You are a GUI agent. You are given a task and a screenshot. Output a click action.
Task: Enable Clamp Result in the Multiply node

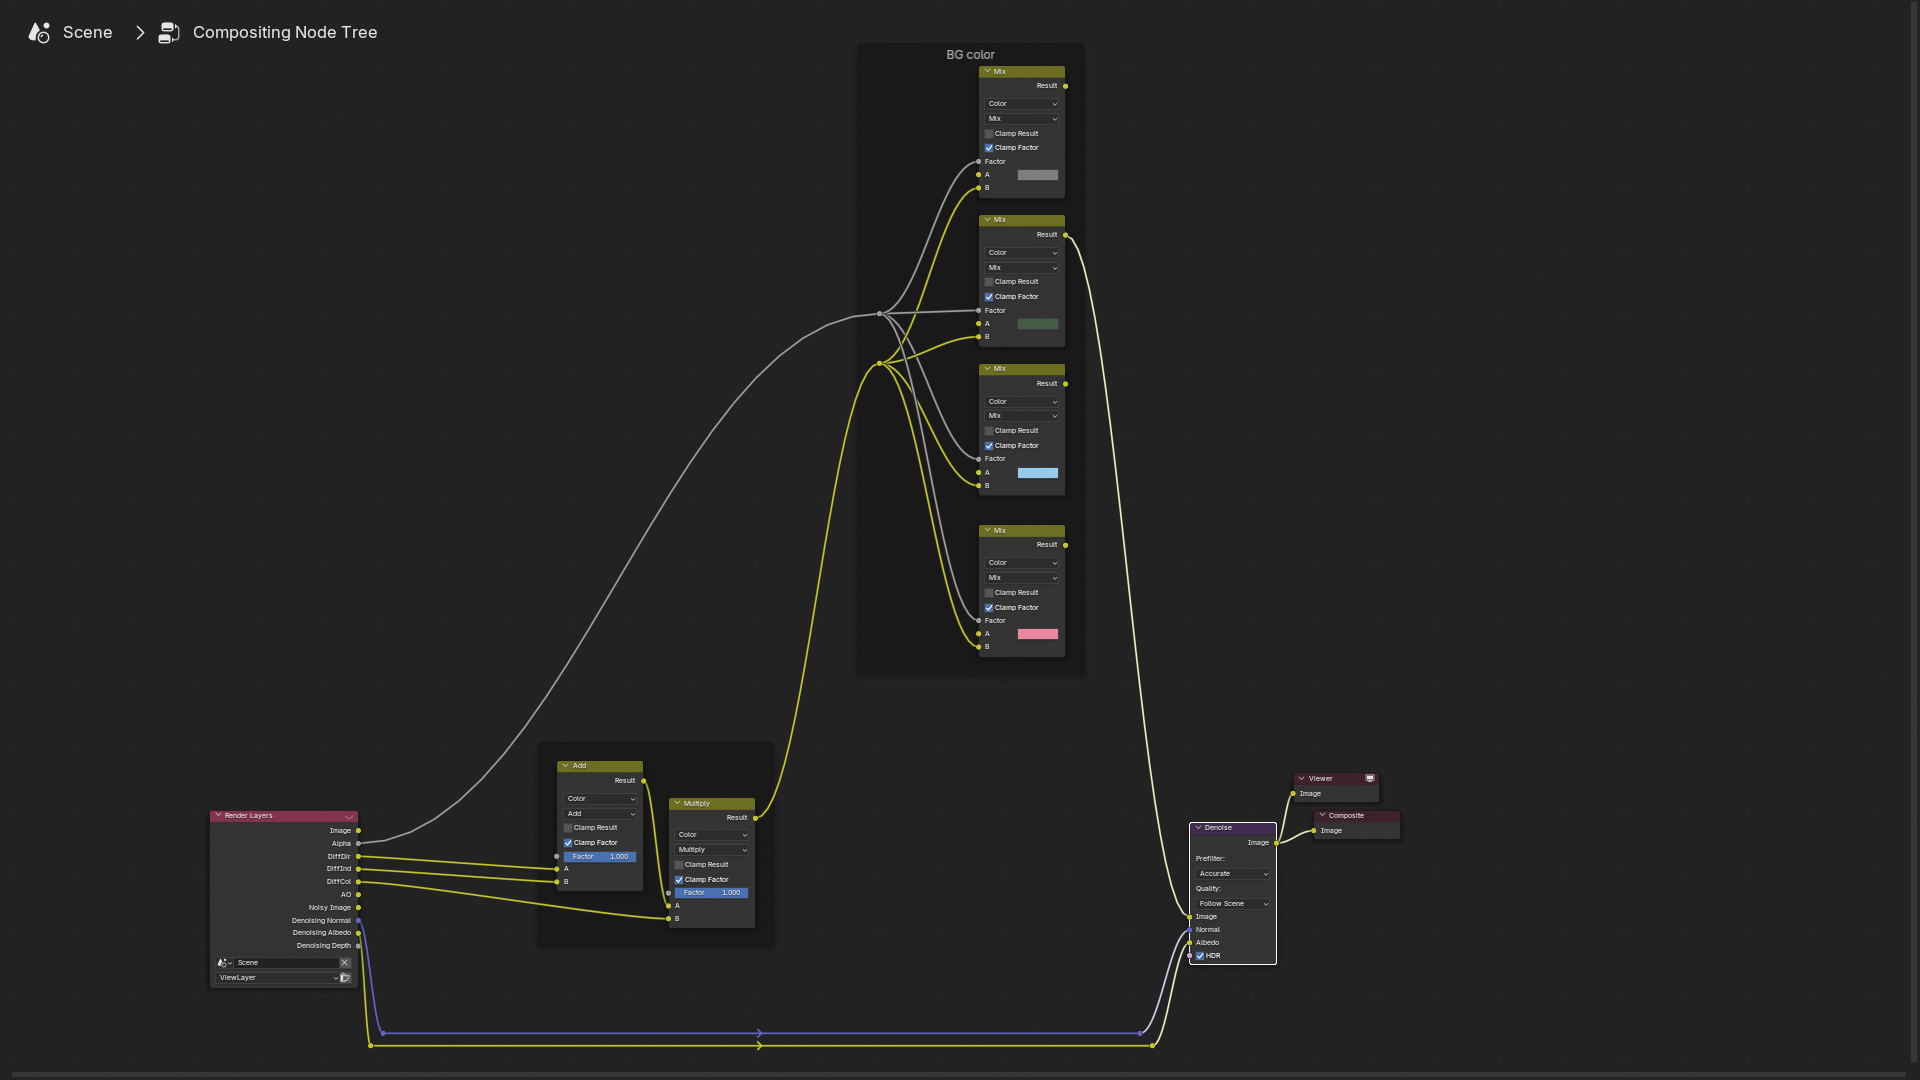tap(679, 865)
